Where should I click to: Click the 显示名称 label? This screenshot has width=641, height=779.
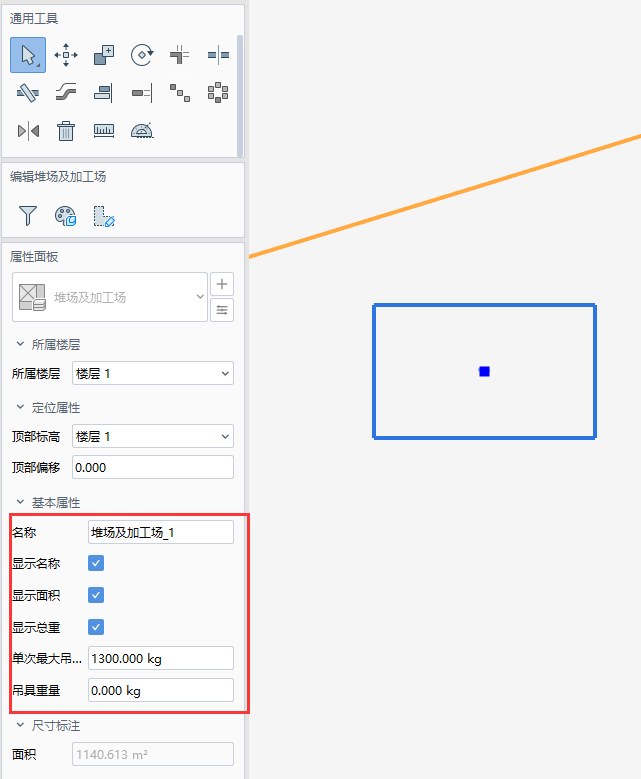pos(36,564)
